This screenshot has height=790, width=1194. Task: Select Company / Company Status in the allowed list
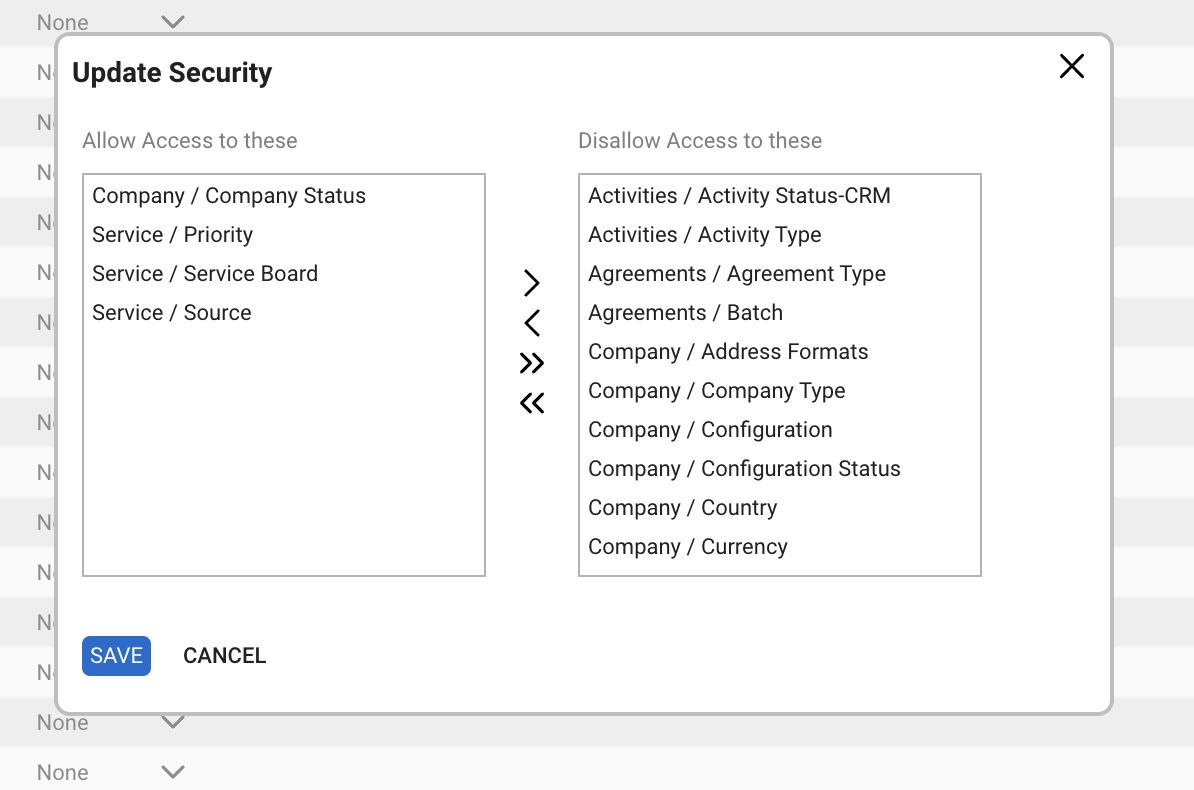pos(229,196)
